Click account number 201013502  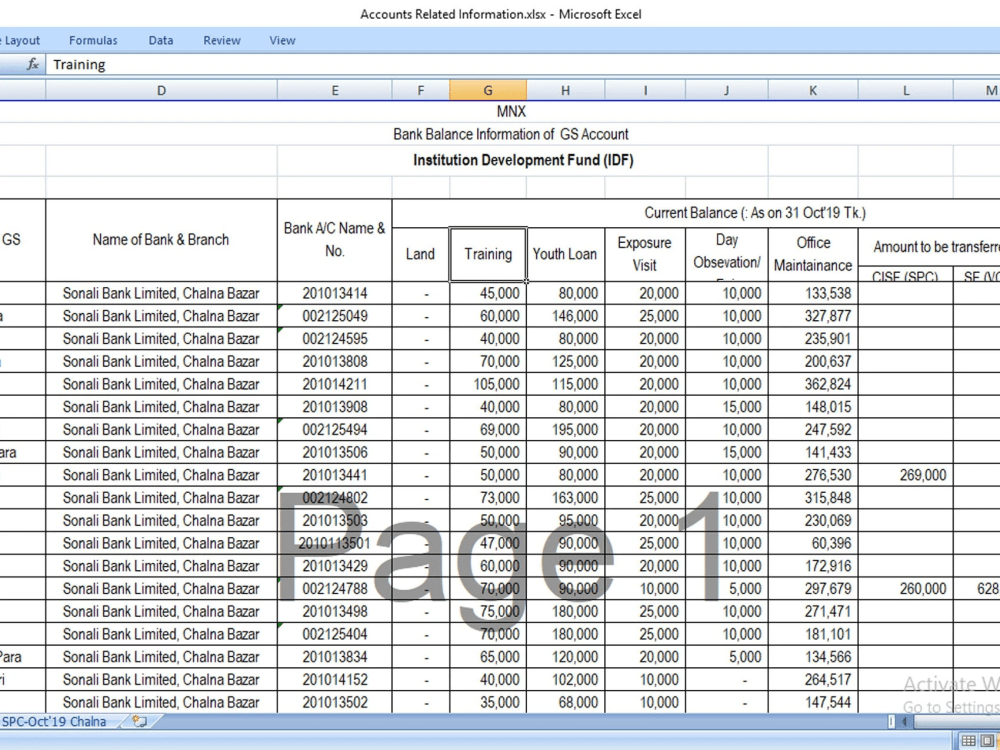click(335, 703)
